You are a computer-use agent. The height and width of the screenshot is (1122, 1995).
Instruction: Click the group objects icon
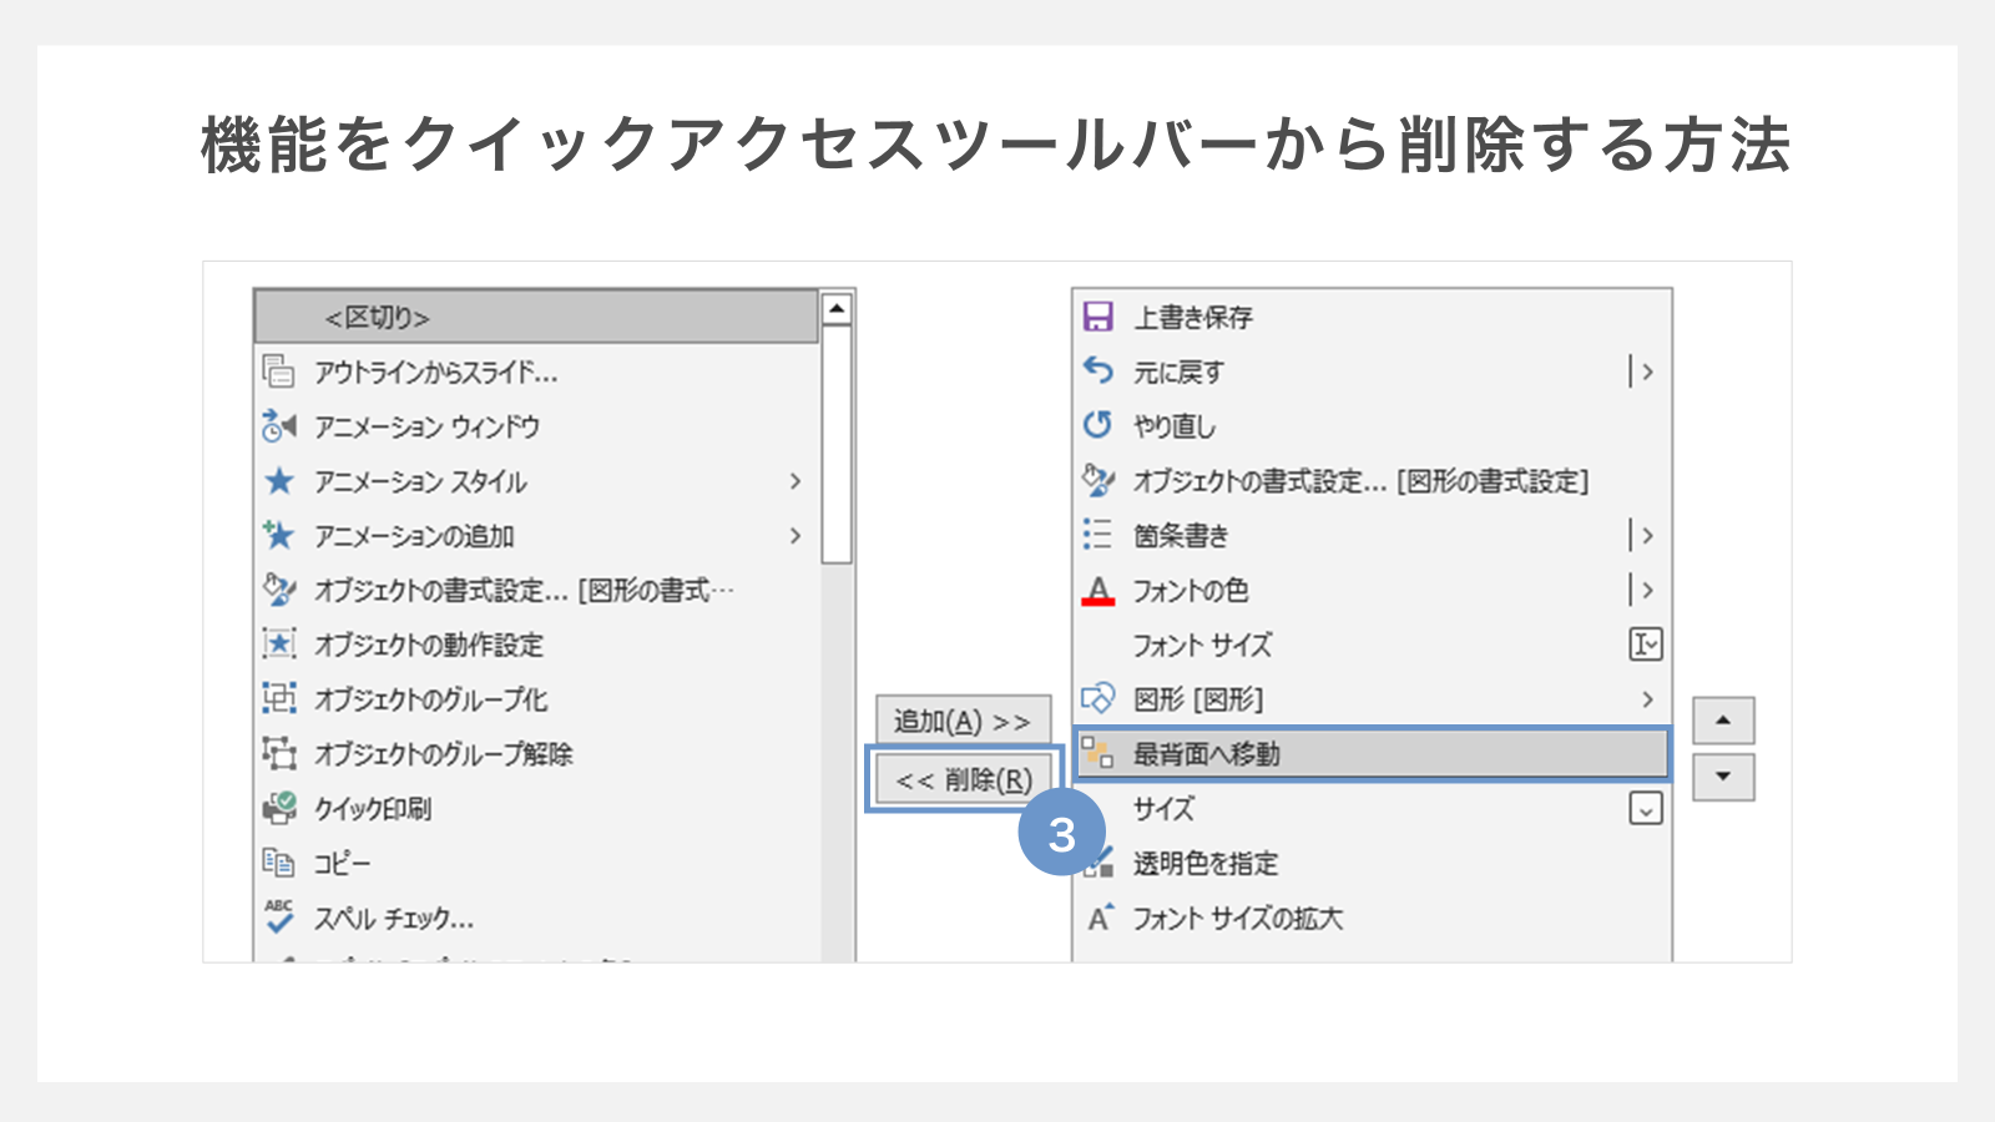279,698
